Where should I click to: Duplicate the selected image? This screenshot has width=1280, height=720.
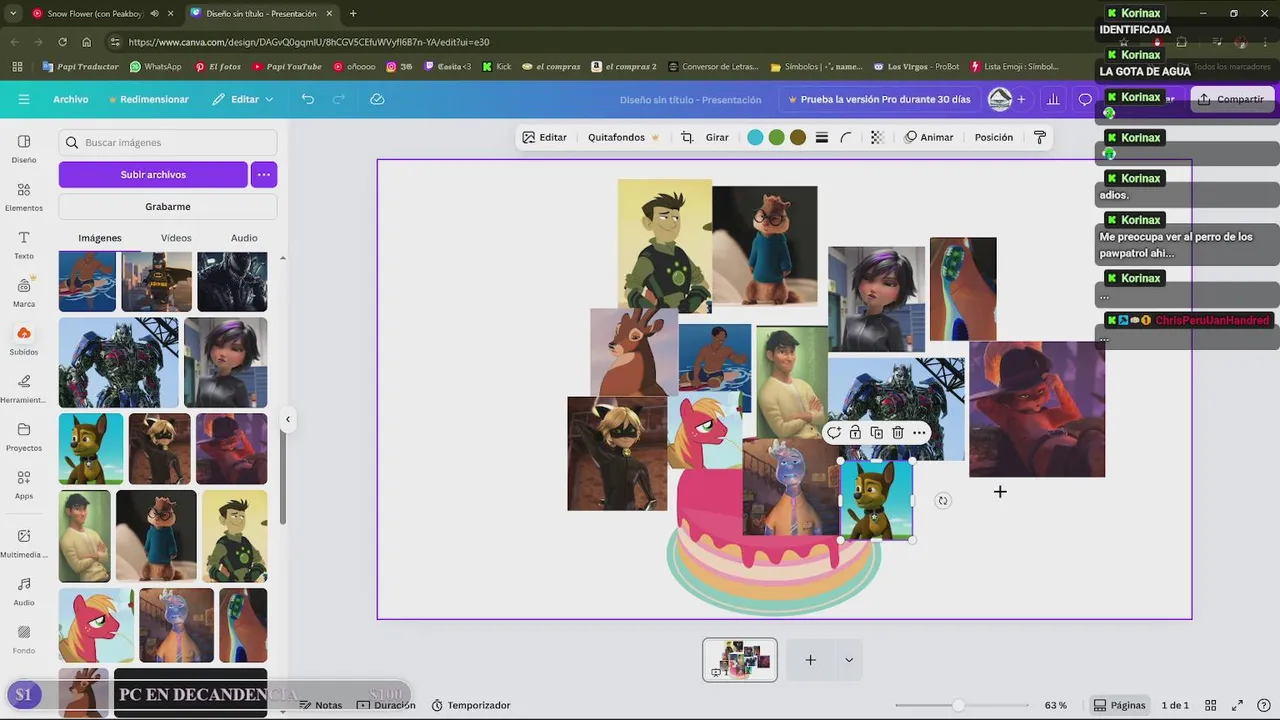876,433
